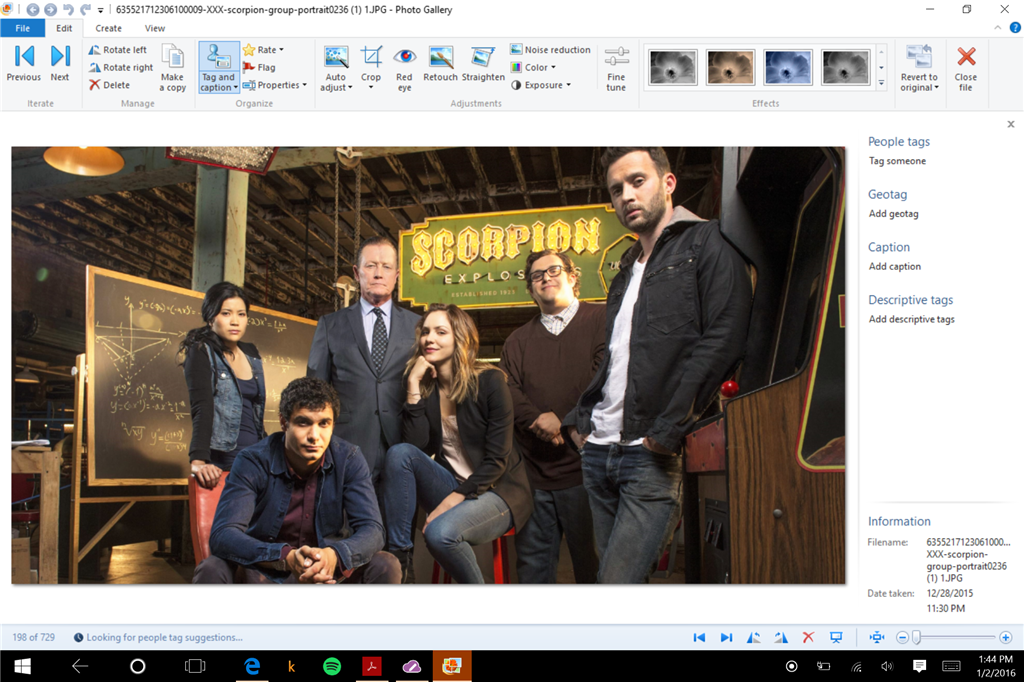
Task: Click status bar rotate left icon
Action: click(754, 638)
